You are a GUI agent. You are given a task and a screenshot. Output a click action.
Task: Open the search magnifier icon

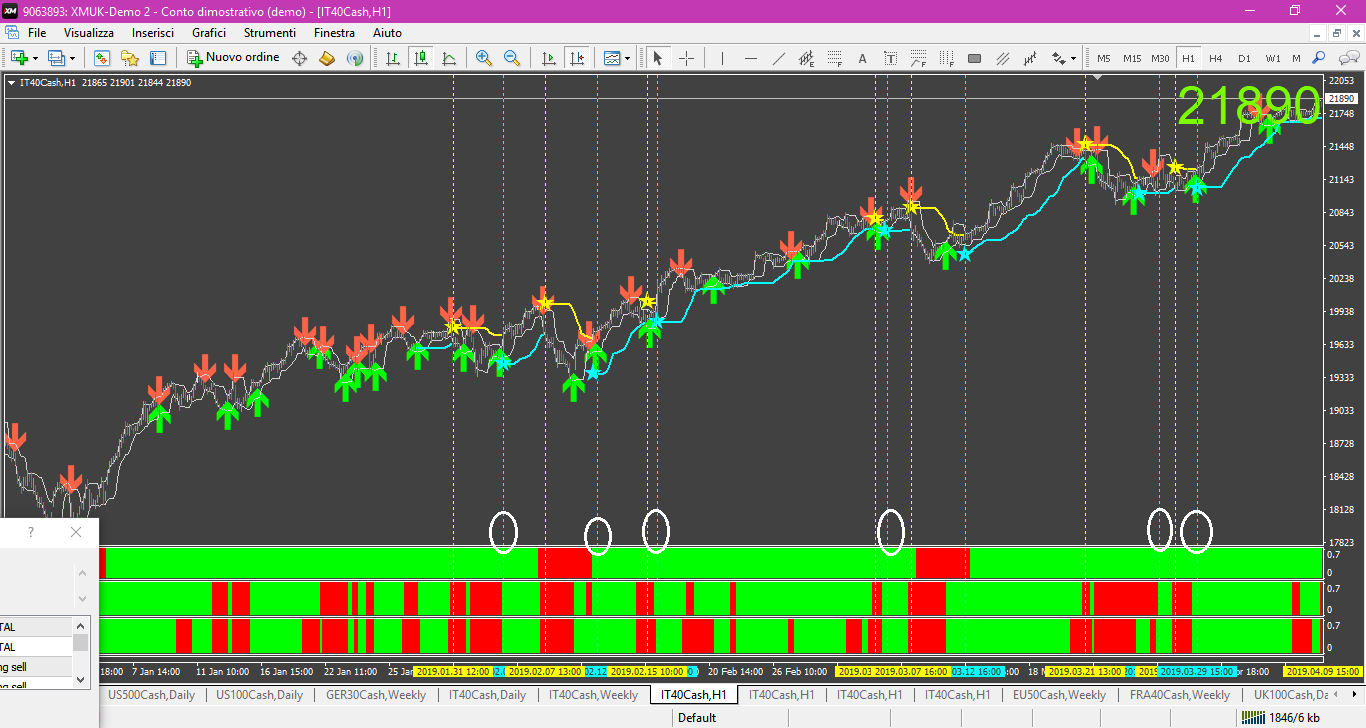tap(1319, 58)
